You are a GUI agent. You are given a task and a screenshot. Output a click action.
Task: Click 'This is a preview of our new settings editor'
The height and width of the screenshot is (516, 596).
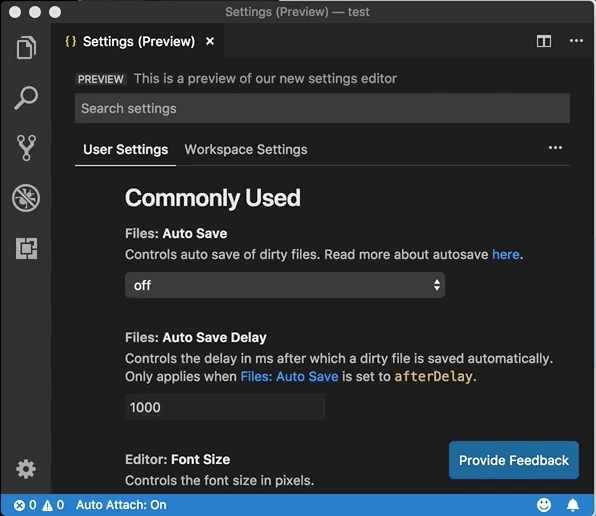[x=265, y=79]
